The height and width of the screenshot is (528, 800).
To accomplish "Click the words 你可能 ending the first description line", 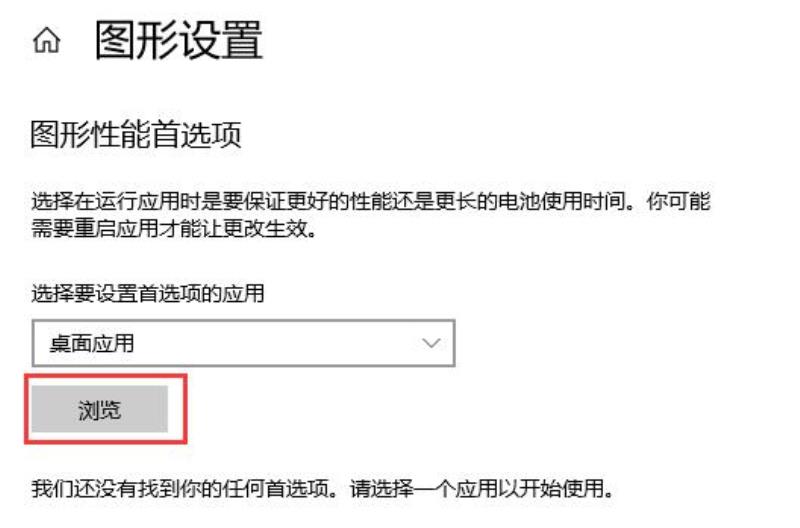I will click(x=679, y=202).
